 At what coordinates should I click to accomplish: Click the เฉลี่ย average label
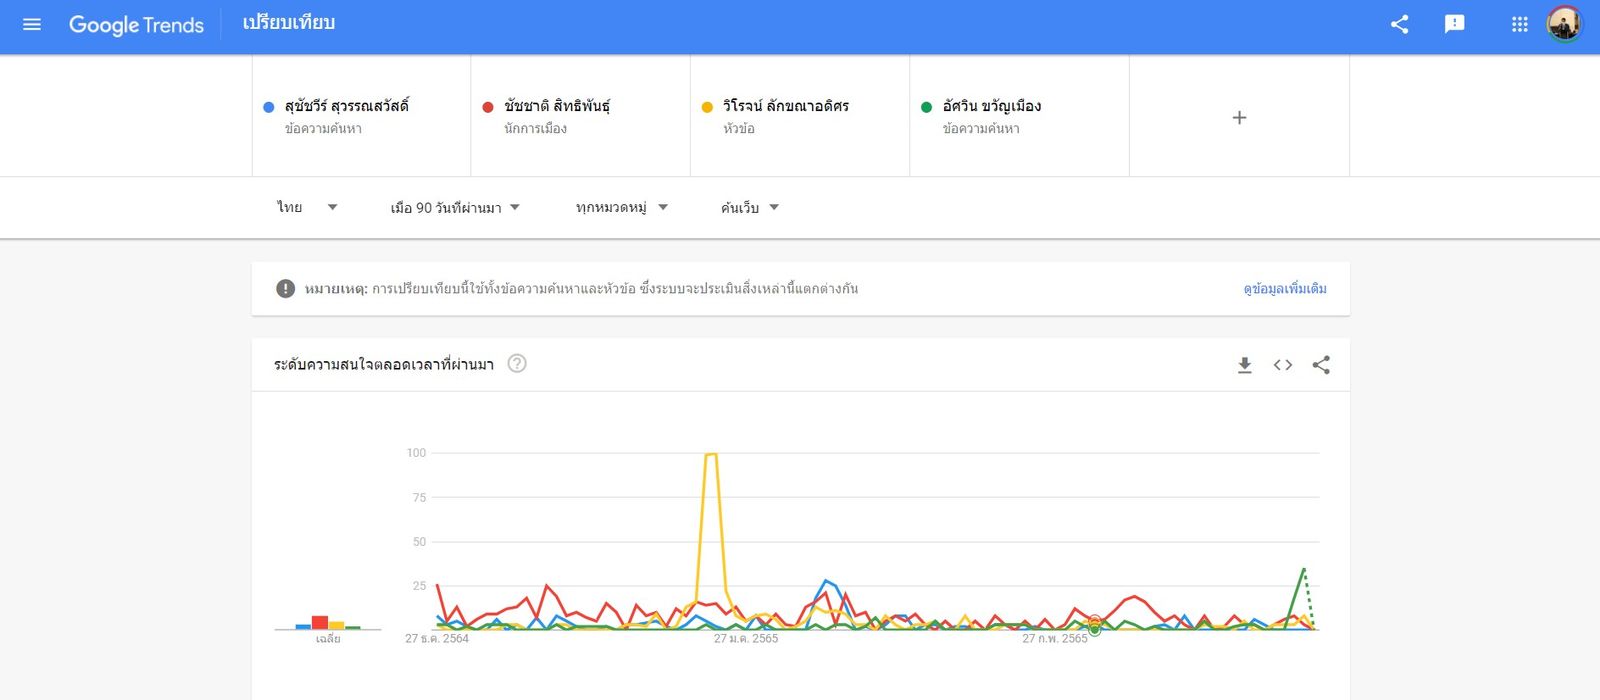point(328,639)
